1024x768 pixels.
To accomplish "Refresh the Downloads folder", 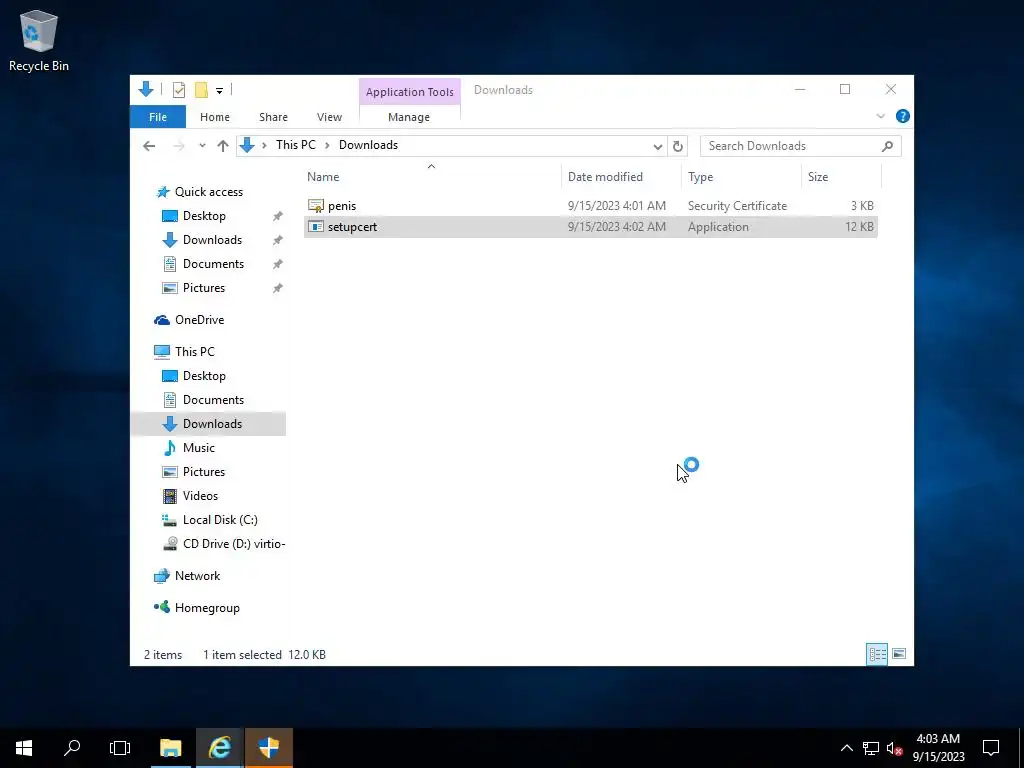I will (x=678, y=146).
